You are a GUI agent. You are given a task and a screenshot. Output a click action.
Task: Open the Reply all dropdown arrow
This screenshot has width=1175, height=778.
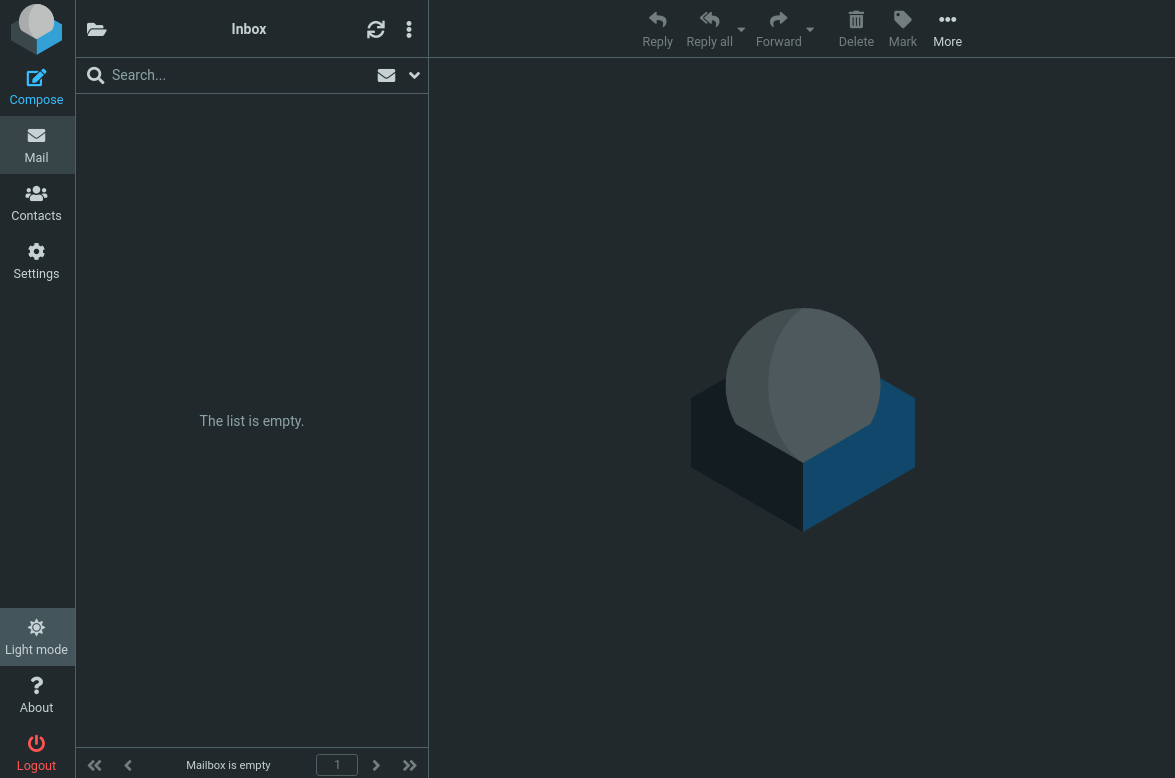pos(741,30)
